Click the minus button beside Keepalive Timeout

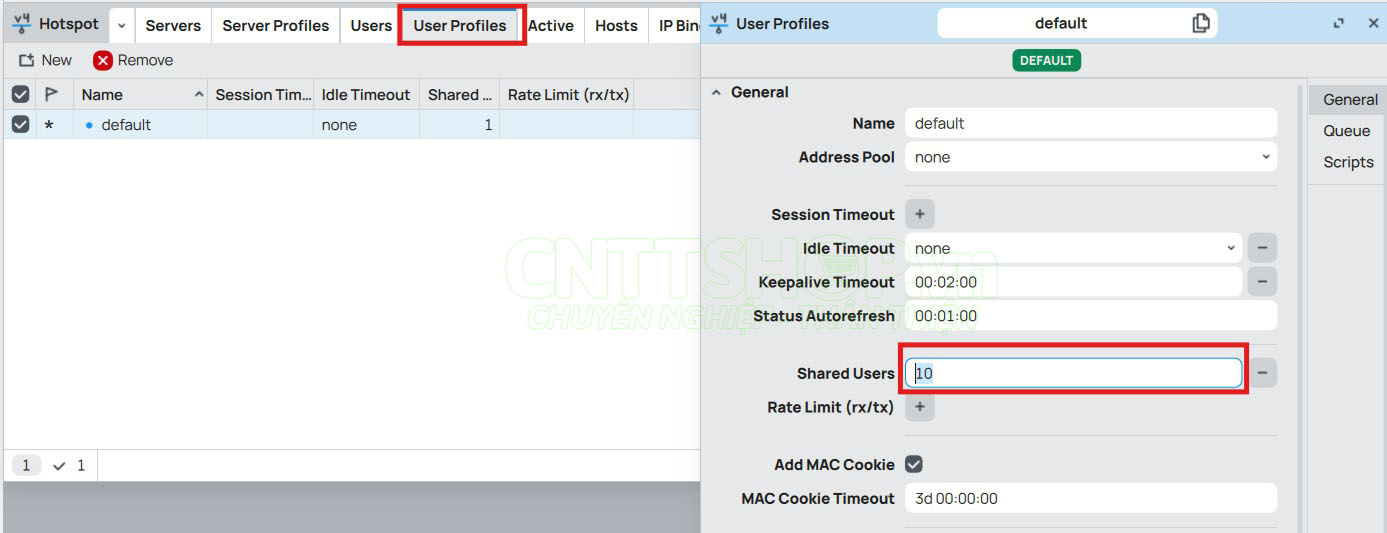[1262, 282]
